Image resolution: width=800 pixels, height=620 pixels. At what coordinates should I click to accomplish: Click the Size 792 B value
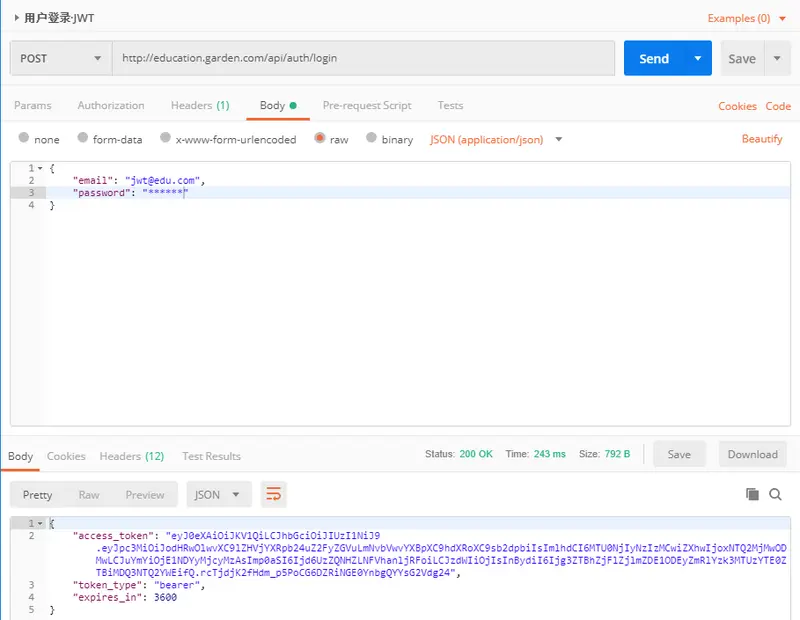pos(617,454)
